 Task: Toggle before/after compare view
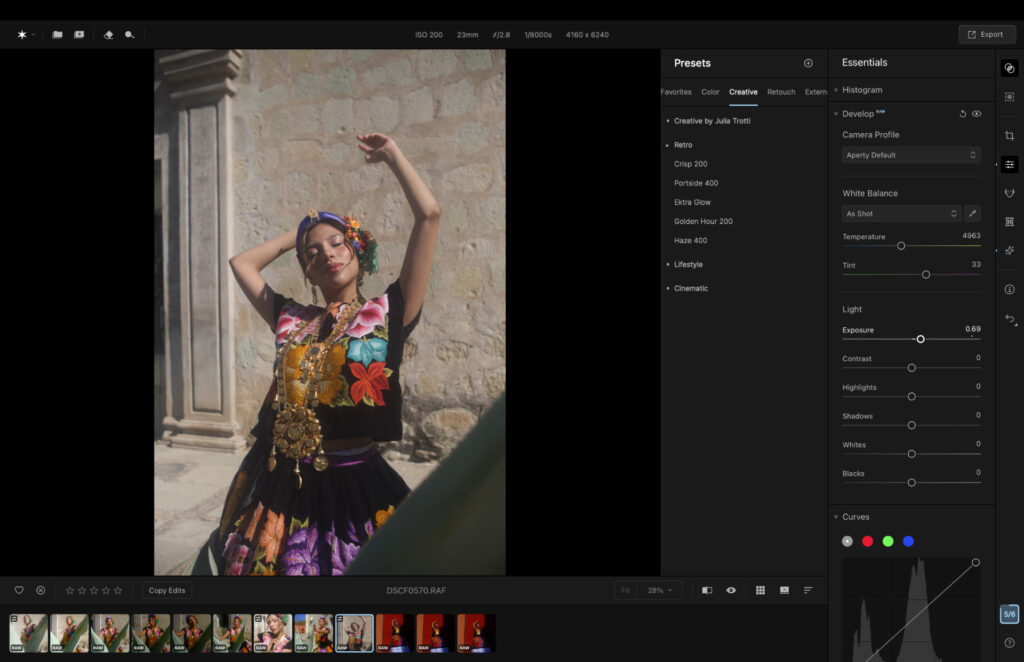pos(707,590)
